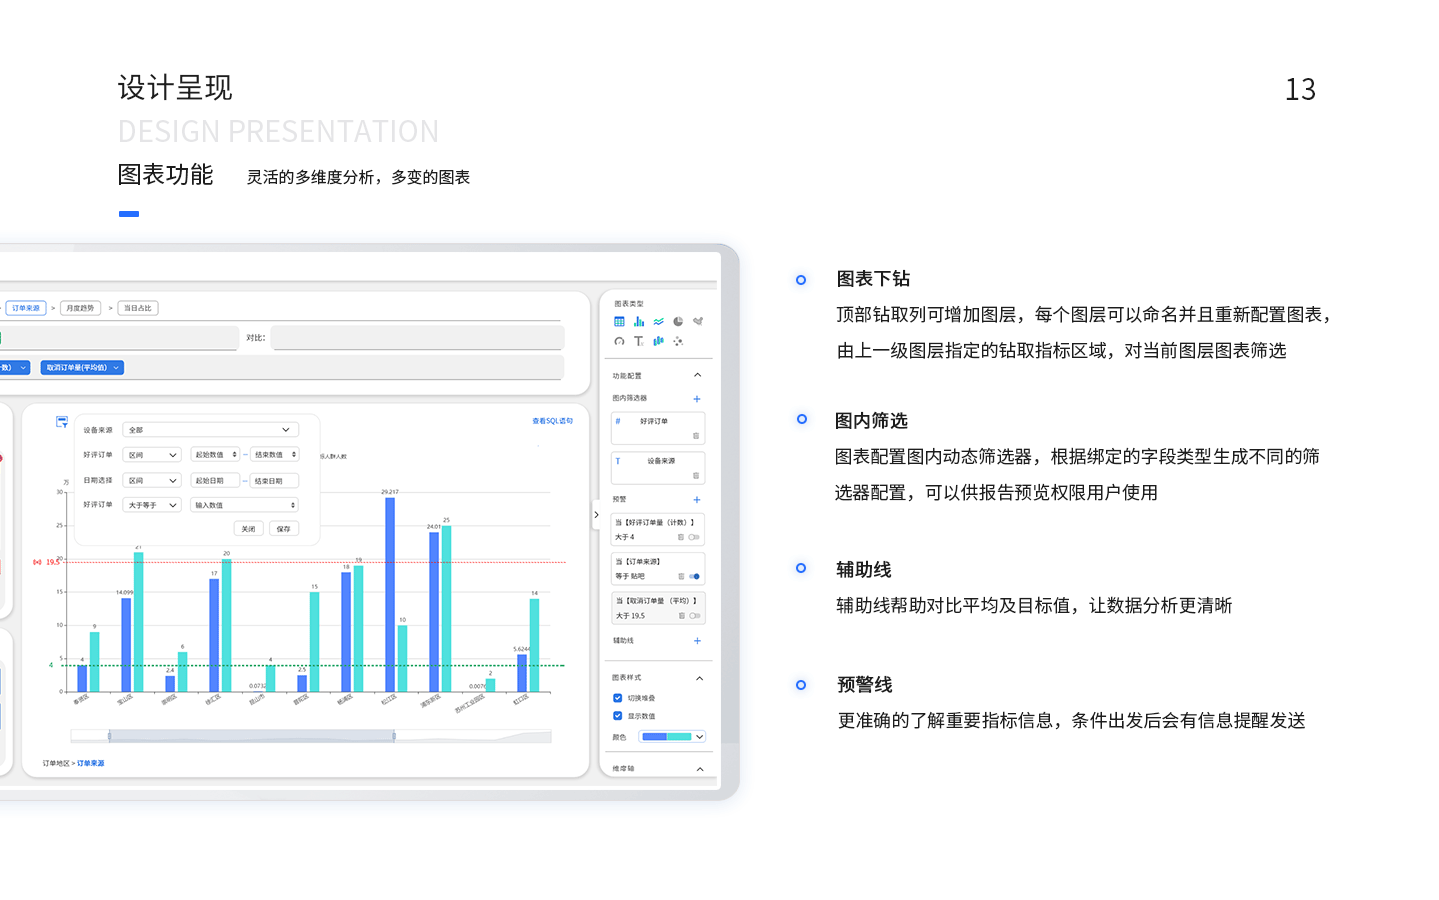Open 好评订单 区间 condition dropdown
This screenshot has height=900, width=1439.
point(152,455)
